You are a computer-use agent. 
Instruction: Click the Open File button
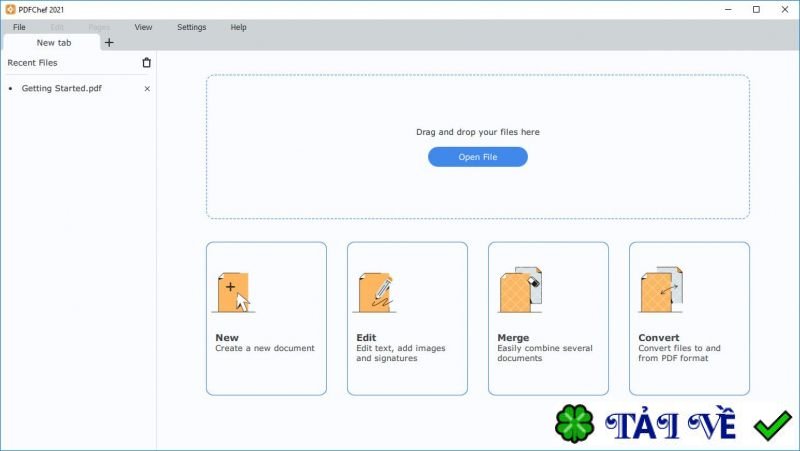[x=478, y=157]
